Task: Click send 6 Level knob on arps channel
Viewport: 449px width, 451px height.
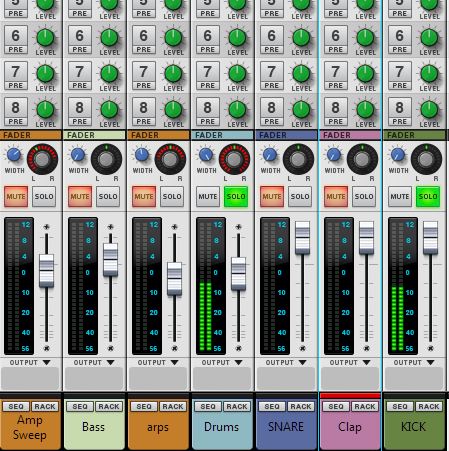Action: (x=173, y=38)
